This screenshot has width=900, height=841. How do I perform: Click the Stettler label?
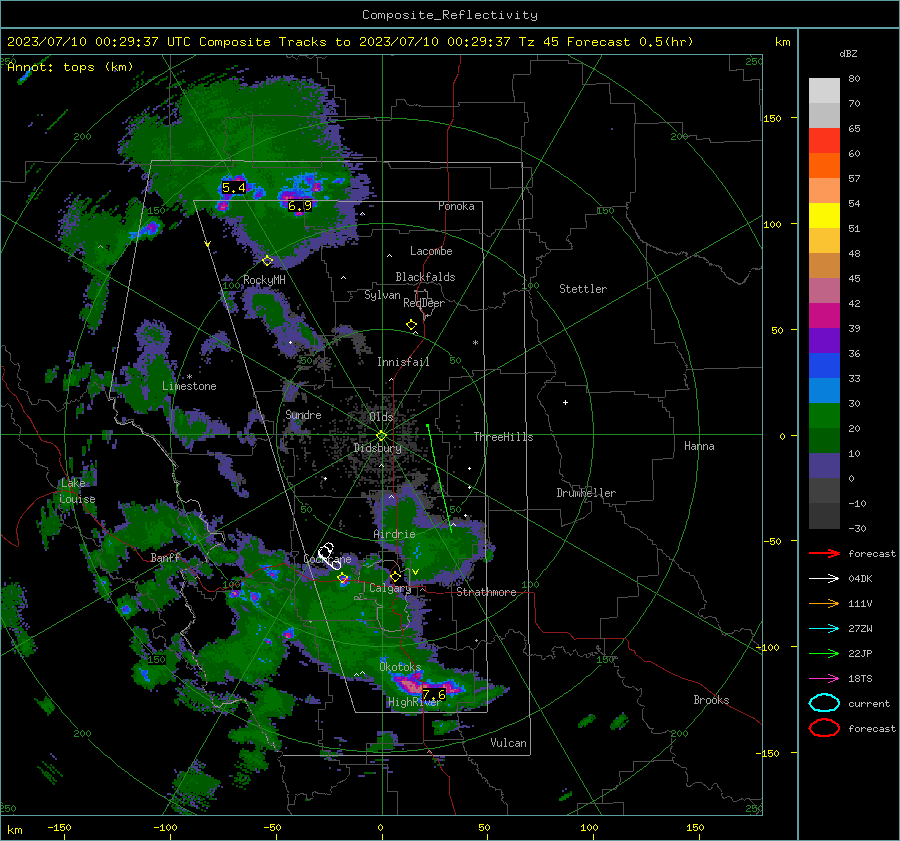pyautogui.click(x=583, y=289)
